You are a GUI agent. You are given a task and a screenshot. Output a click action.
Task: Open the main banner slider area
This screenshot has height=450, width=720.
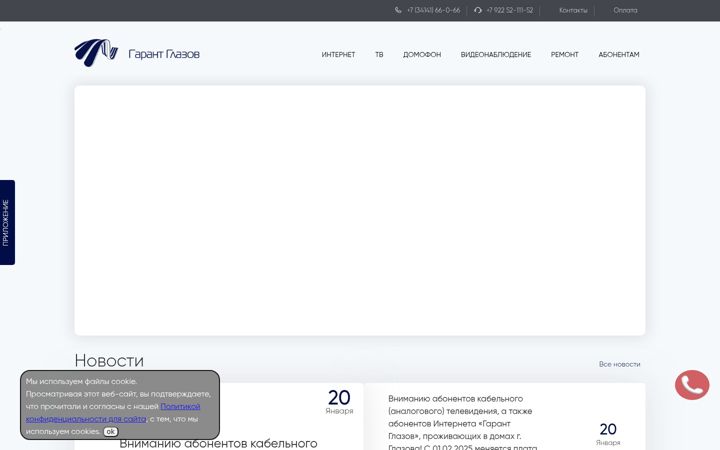click(360, 210)
